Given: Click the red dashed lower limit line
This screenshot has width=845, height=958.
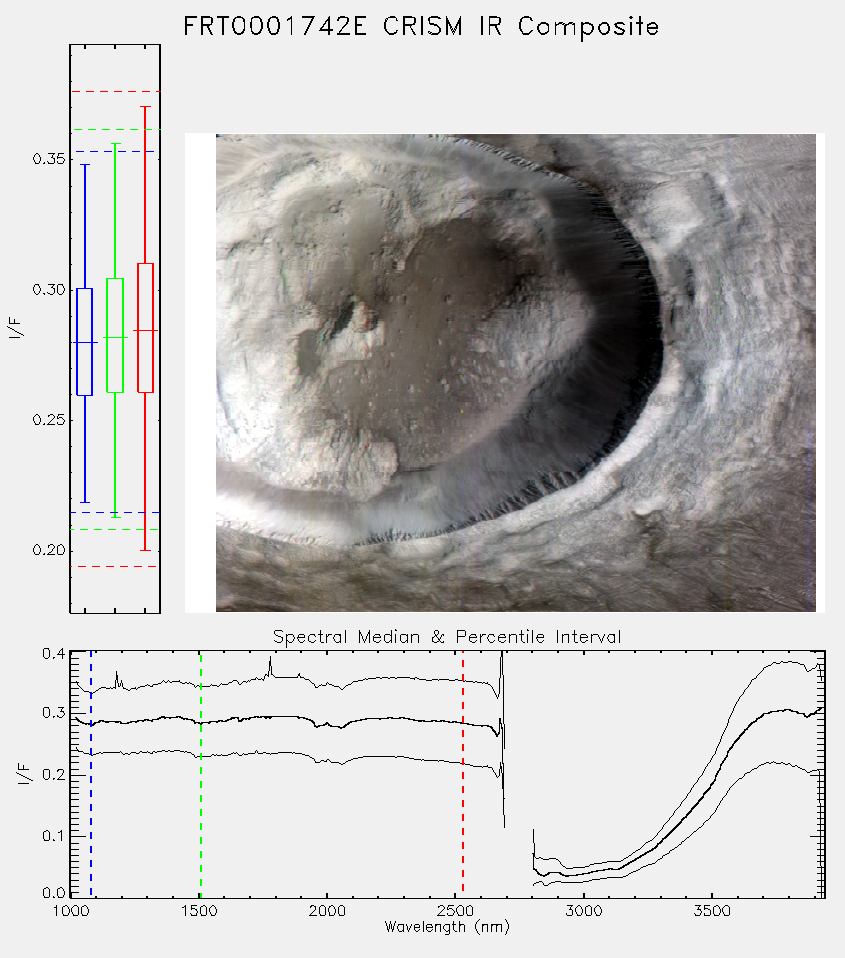Looking at the screenshot, I should click(115, 566).
